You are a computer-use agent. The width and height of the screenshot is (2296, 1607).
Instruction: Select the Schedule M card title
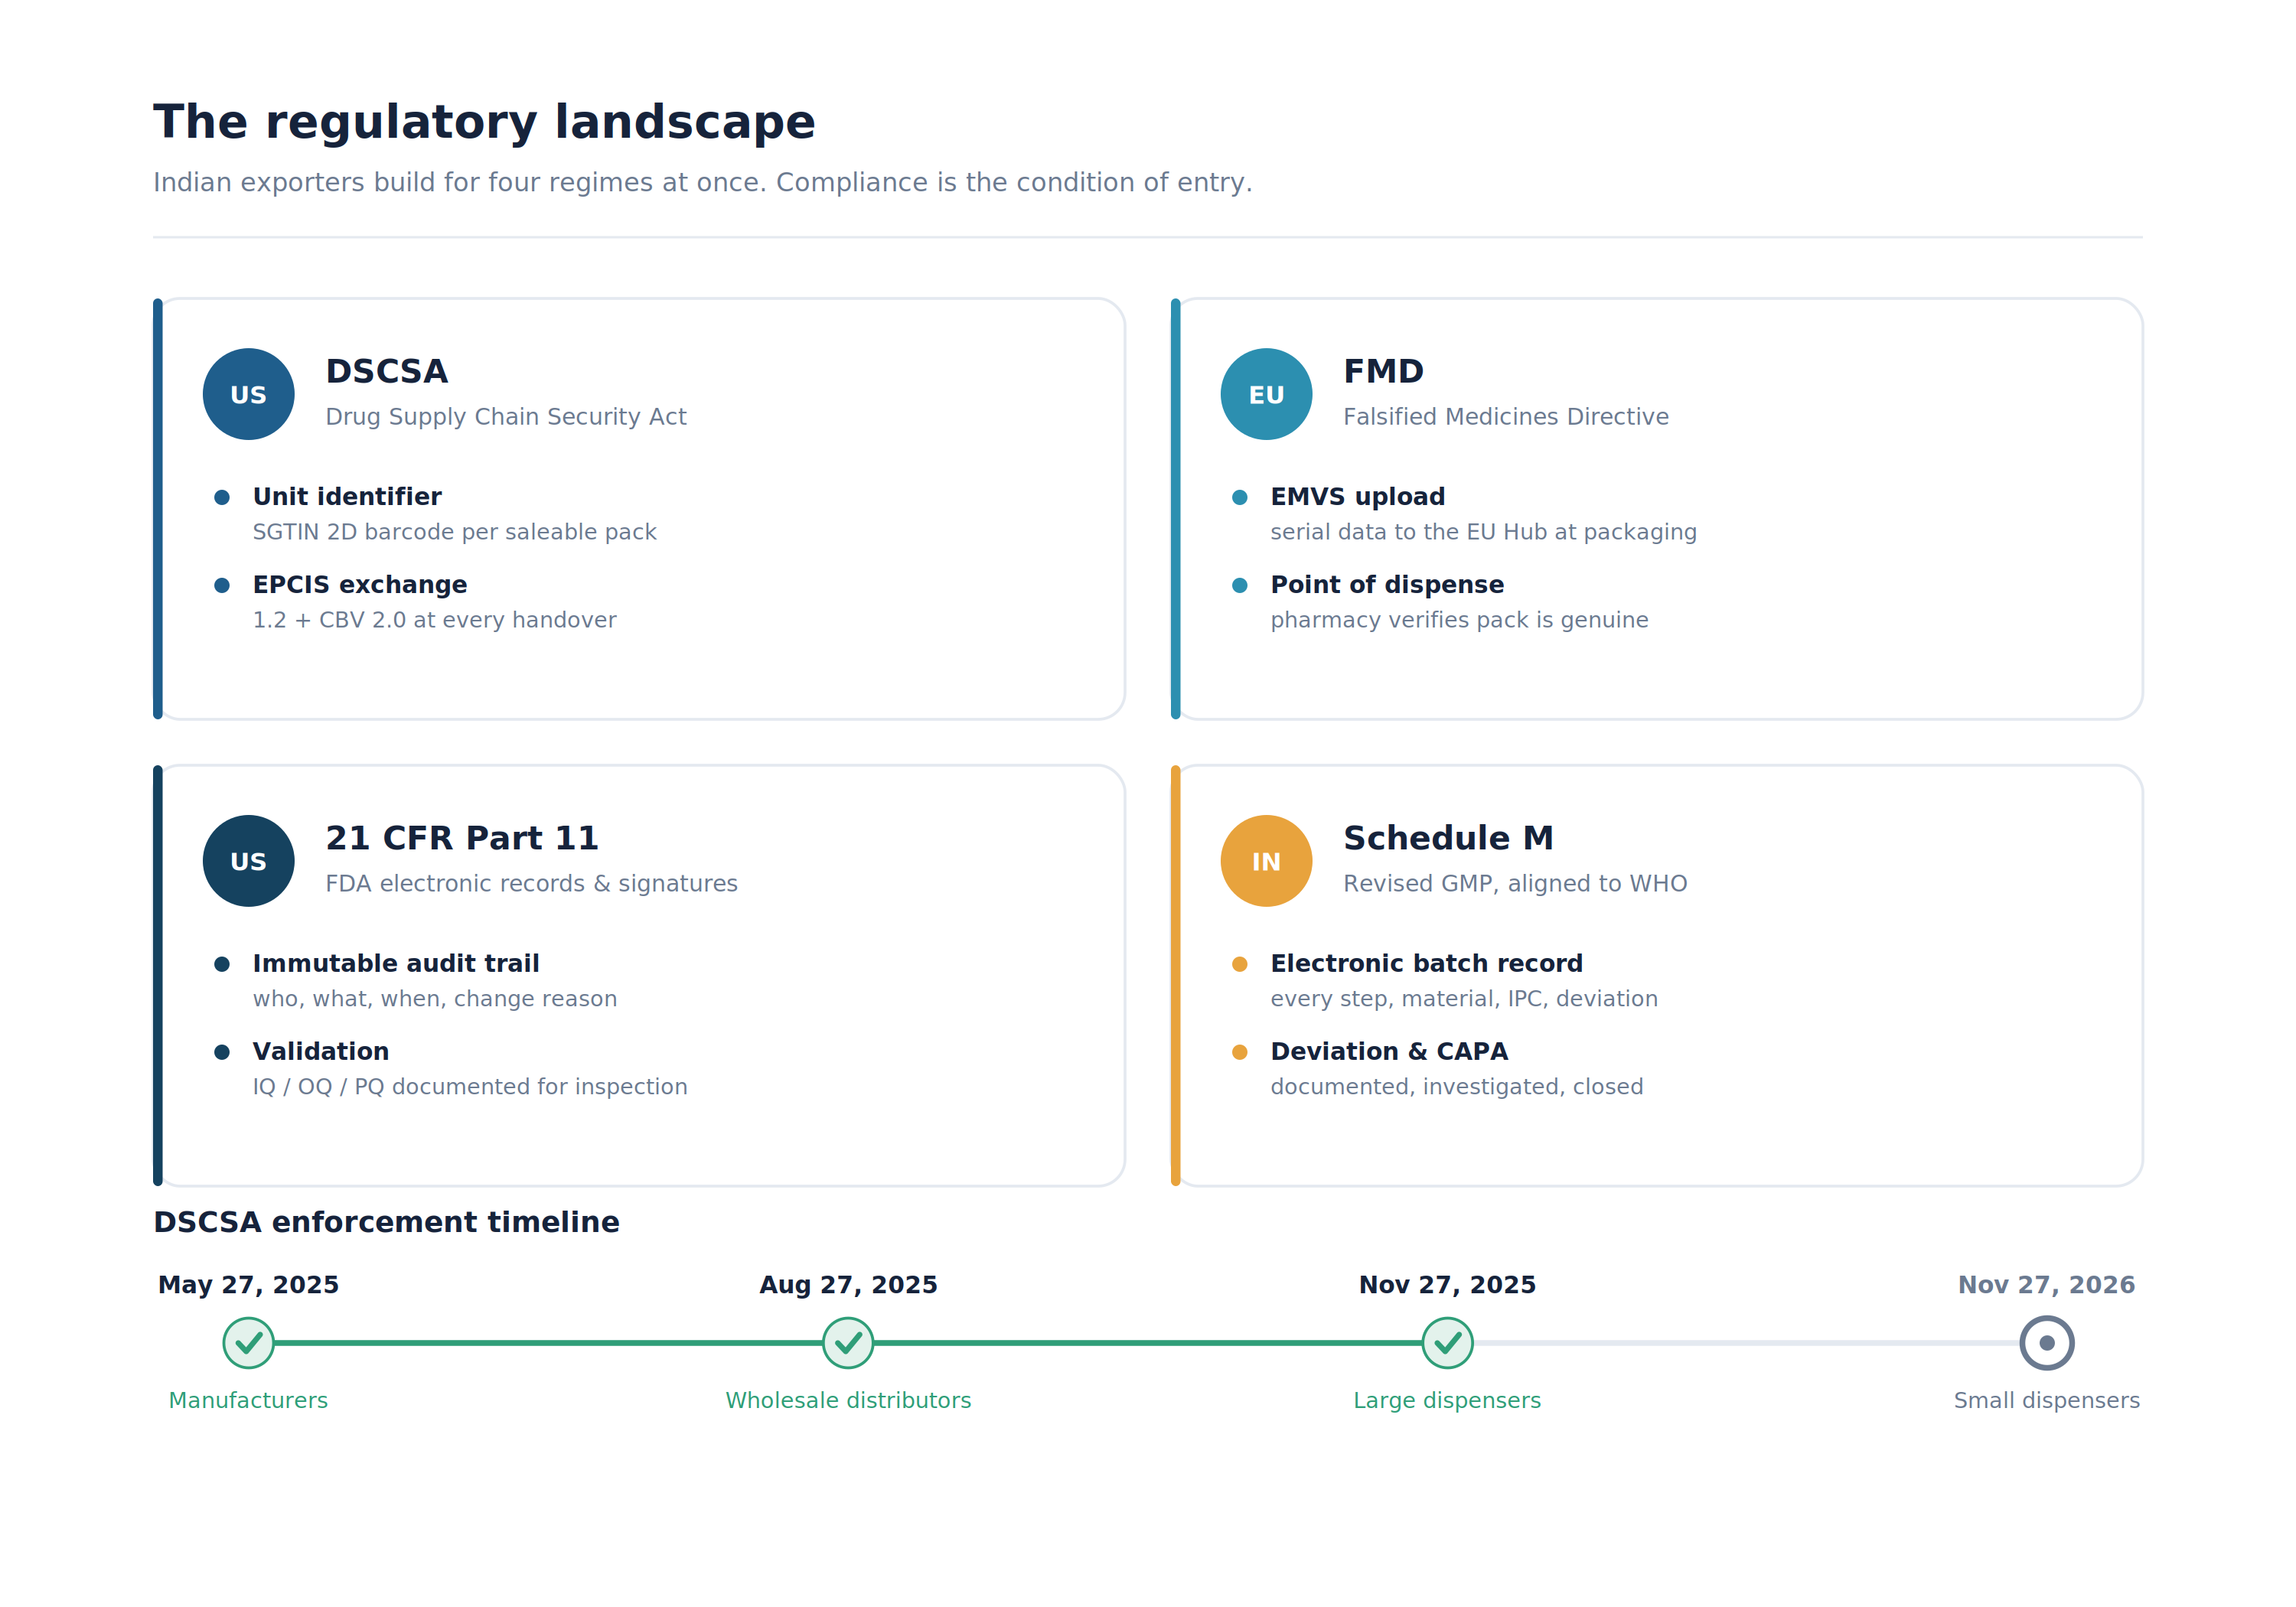(1448, 838)
